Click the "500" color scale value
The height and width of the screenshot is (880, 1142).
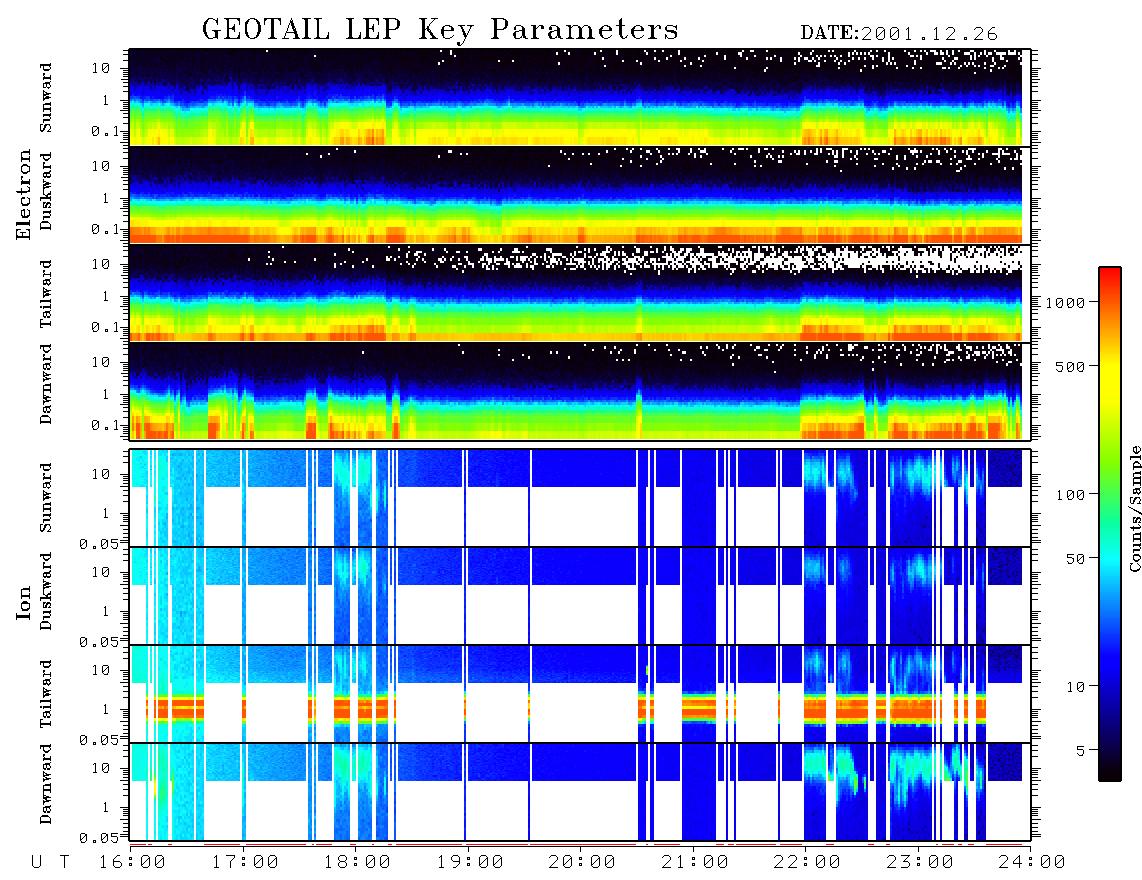(x=1070, y=366)
